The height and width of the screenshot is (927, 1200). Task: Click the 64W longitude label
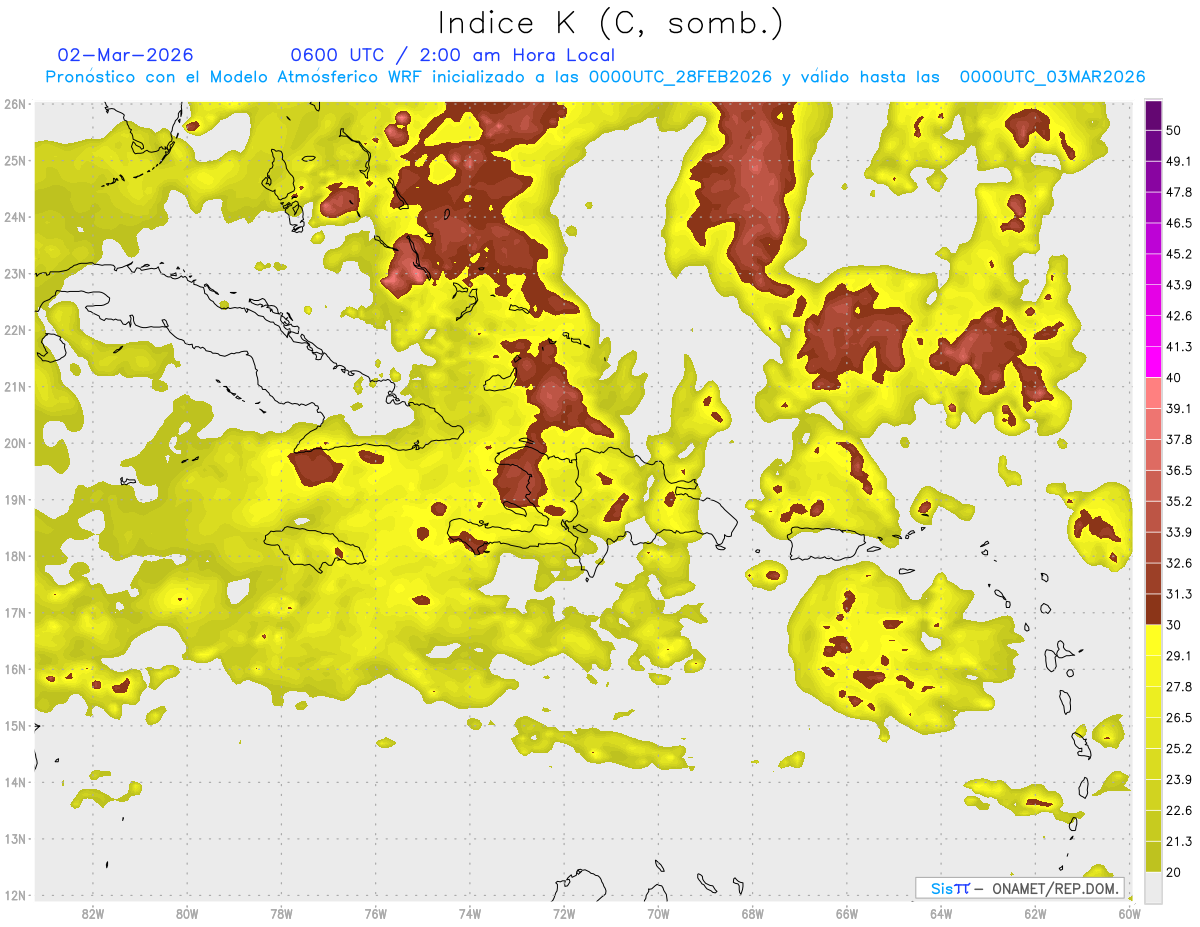tap(941, 913)
